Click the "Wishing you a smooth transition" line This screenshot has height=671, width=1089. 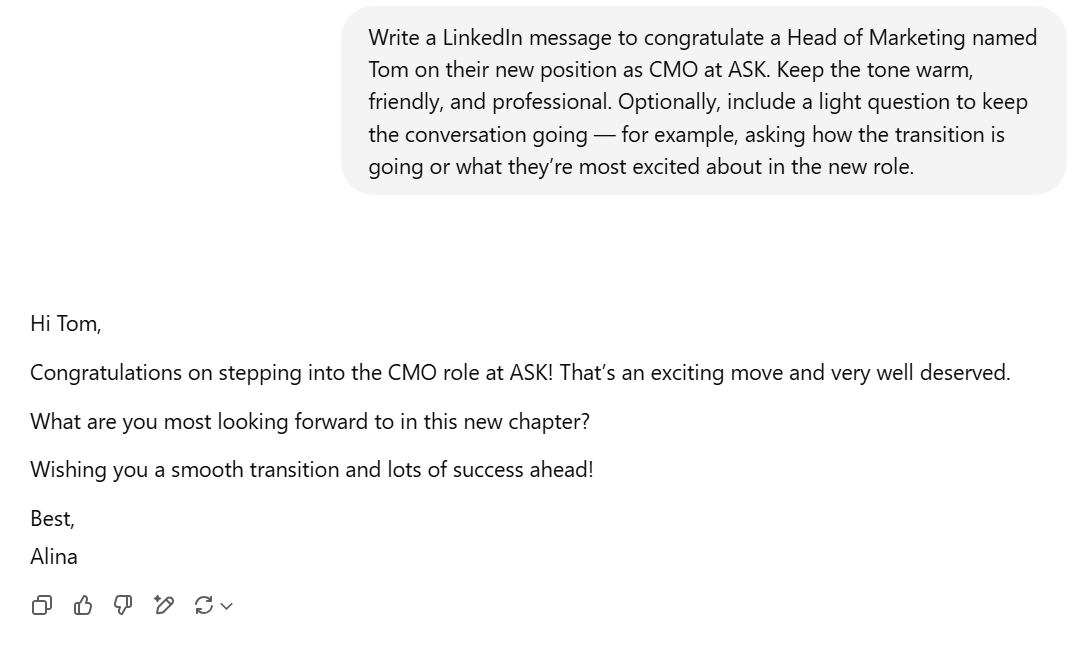(312, 470)
